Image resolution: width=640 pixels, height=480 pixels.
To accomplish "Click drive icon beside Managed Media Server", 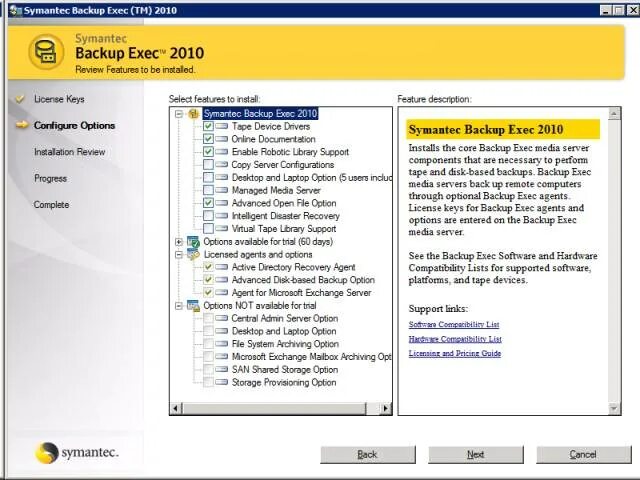I will [x=222, y=190].
